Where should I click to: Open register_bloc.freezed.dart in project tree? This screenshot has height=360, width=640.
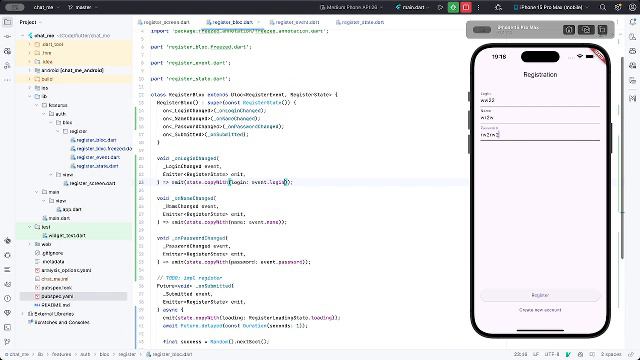coord(101,149)
